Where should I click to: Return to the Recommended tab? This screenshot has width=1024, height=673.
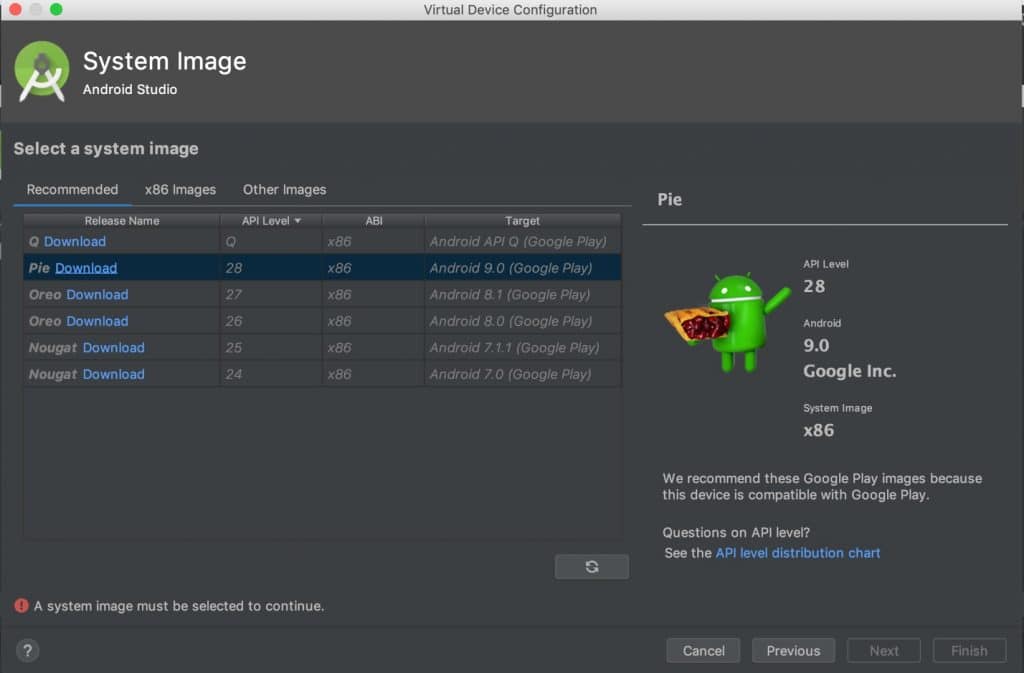point(71,189)
